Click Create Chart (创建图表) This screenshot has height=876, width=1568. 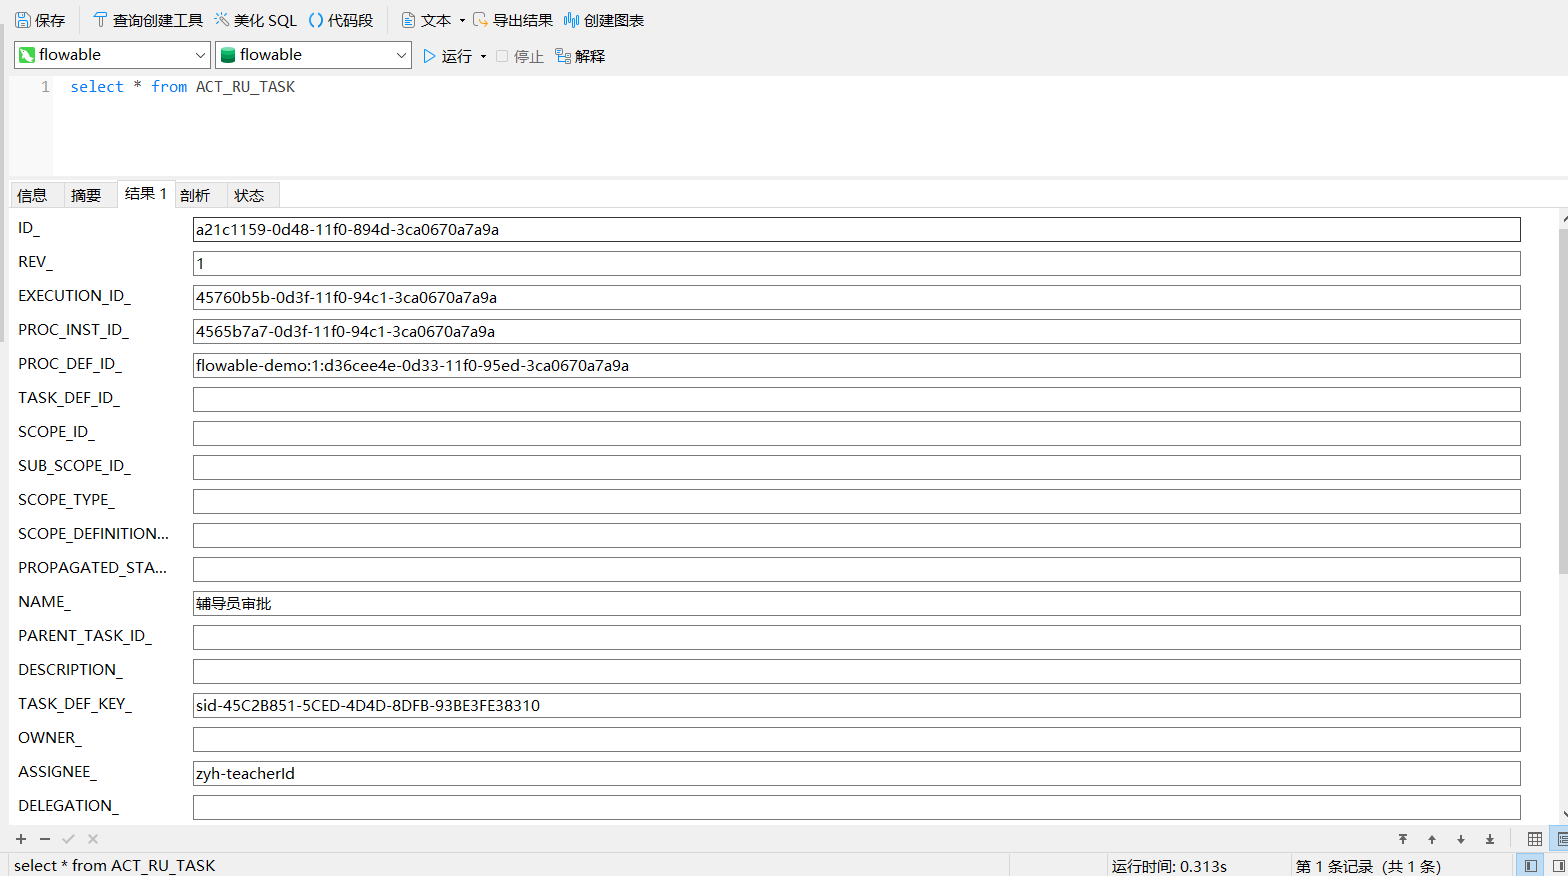tap(603, 20)
